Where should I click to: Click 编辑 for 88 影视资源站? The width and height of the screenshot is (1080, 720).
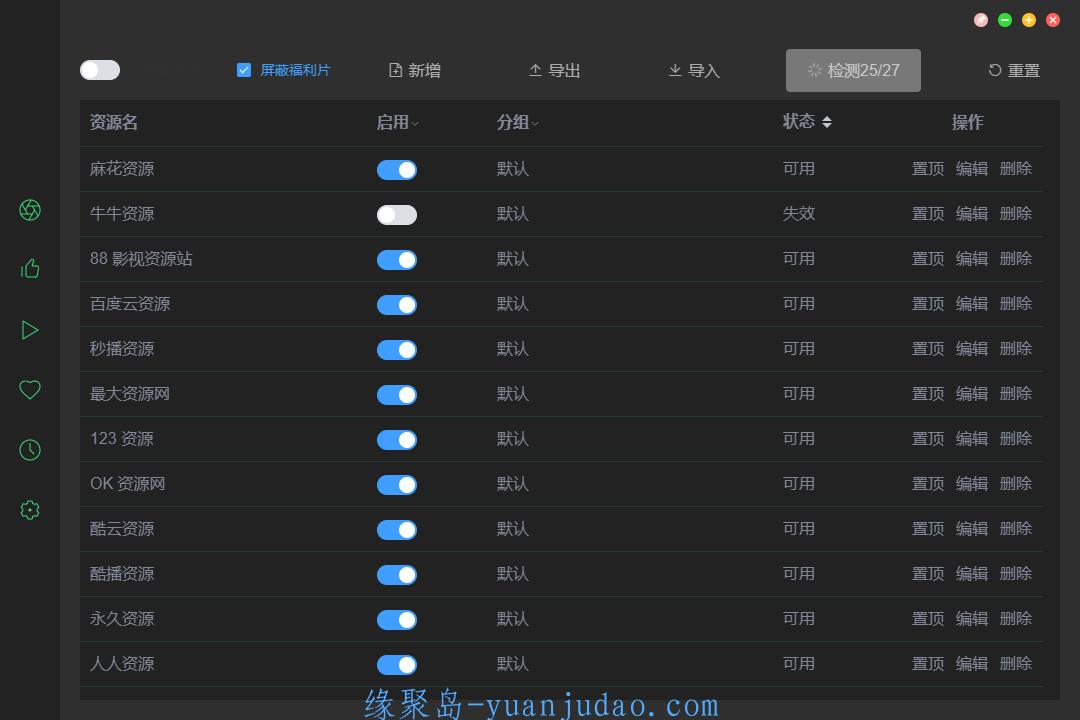pos(972,258)
